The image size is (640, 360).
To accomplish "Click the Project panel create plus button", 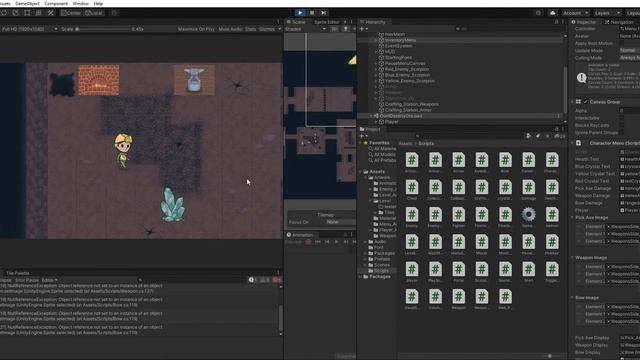I will pos(363,136).
